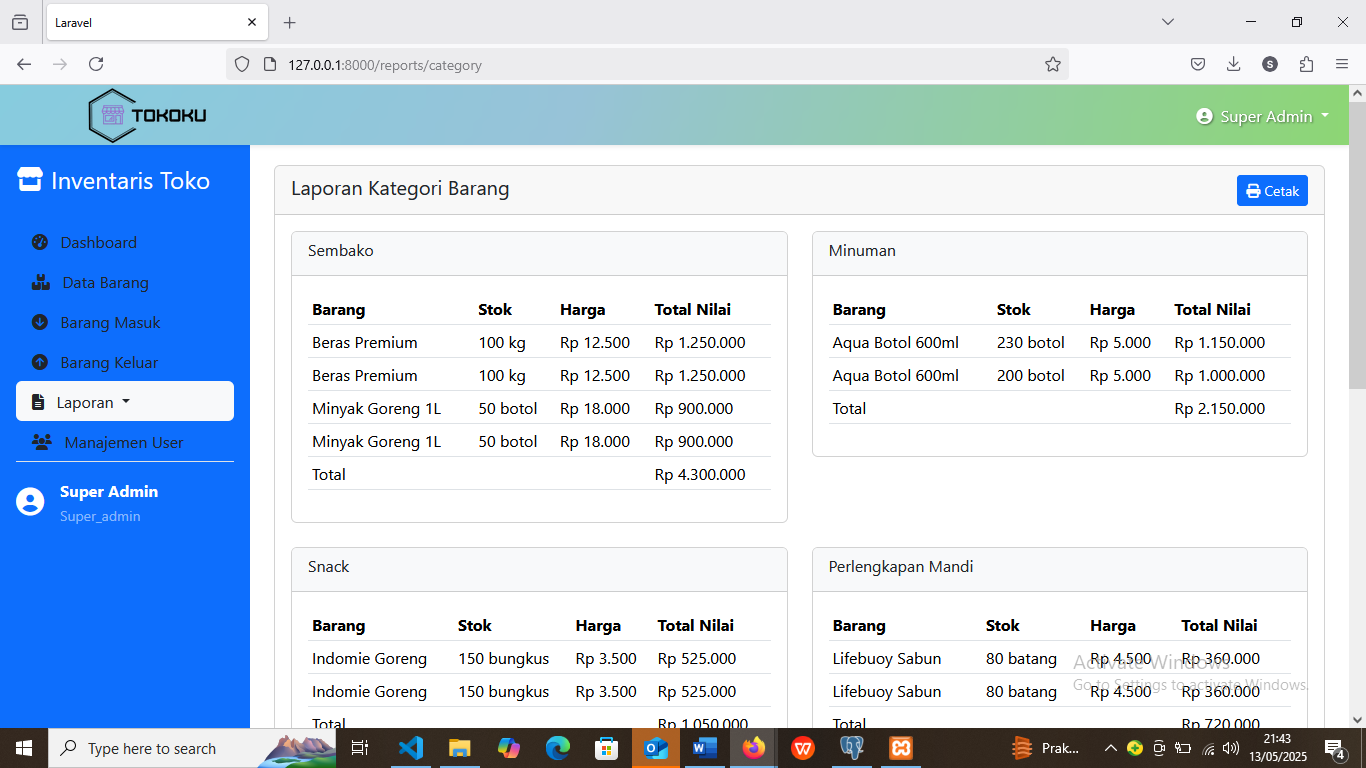
Task: Click the TOKOKU logo in the navbar
Action: click(146, 114)
